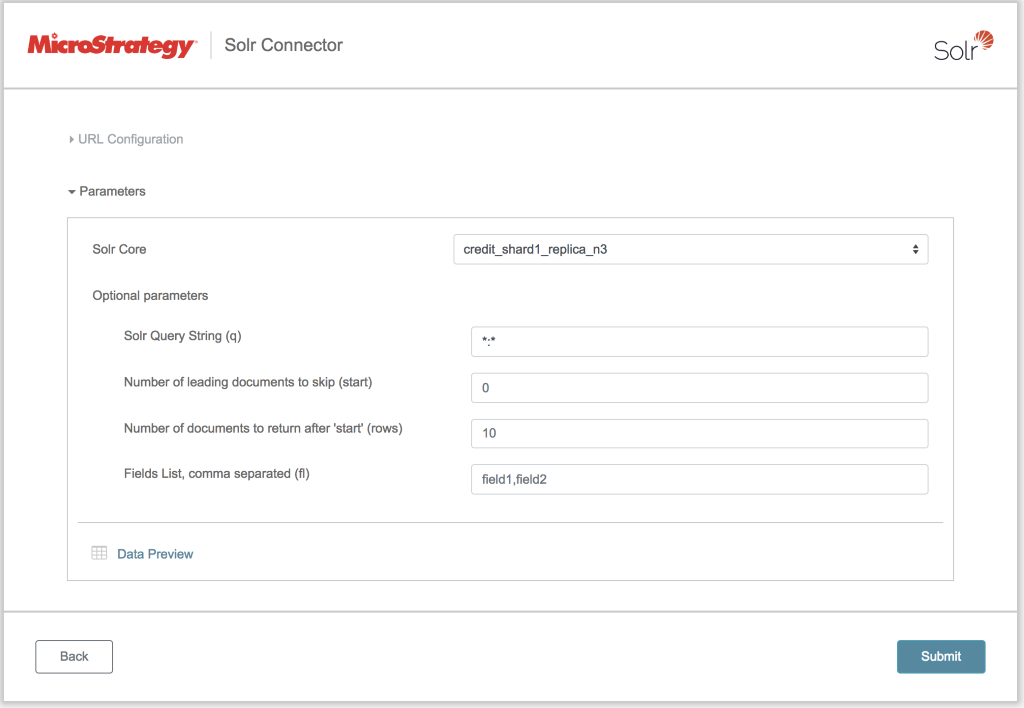Collapse the Parameters section
Viewport: 1024px width, 708px height.
coord(106,191)
